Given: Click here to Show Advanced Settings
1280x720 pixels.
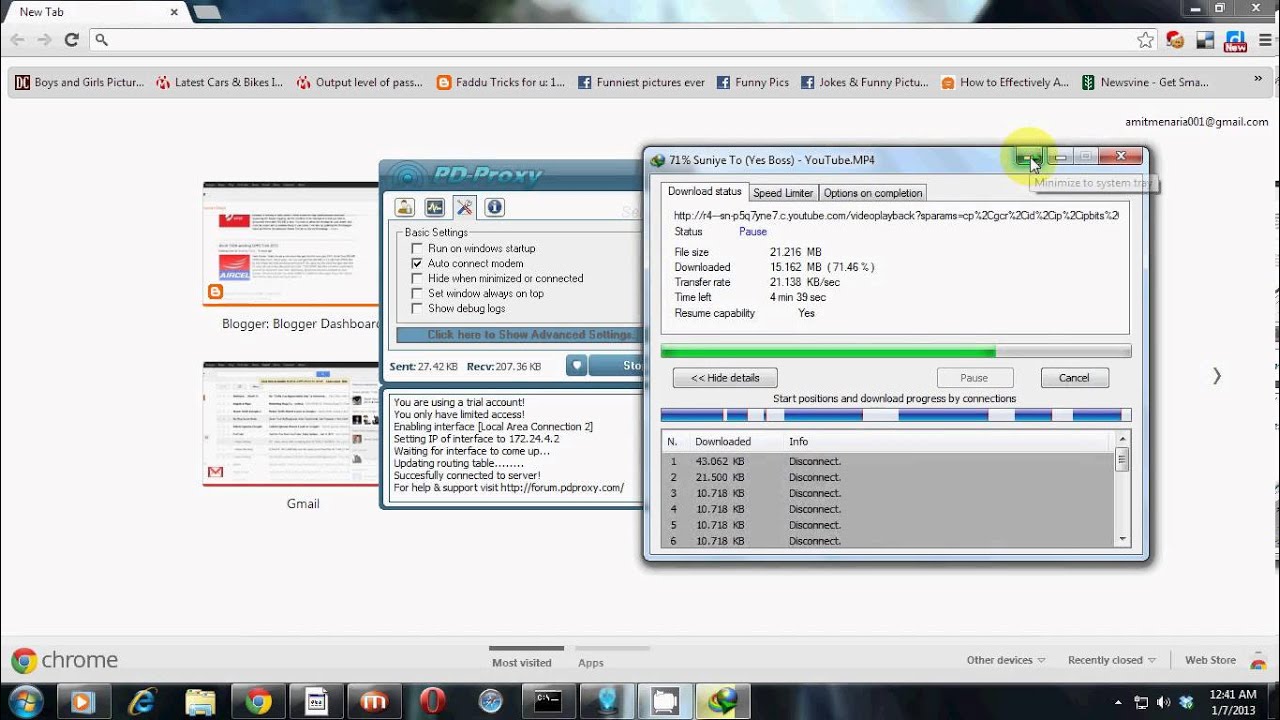Looking at the screenshot, I should (519, 335).
